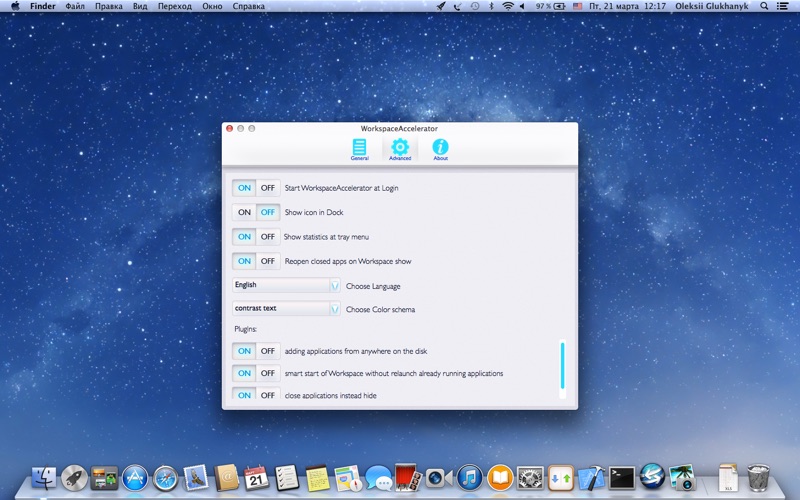The height and width of the screenshot is (500, 800).
Task: Open Messages speech bubbles in Dock
Action: [379, 478]
